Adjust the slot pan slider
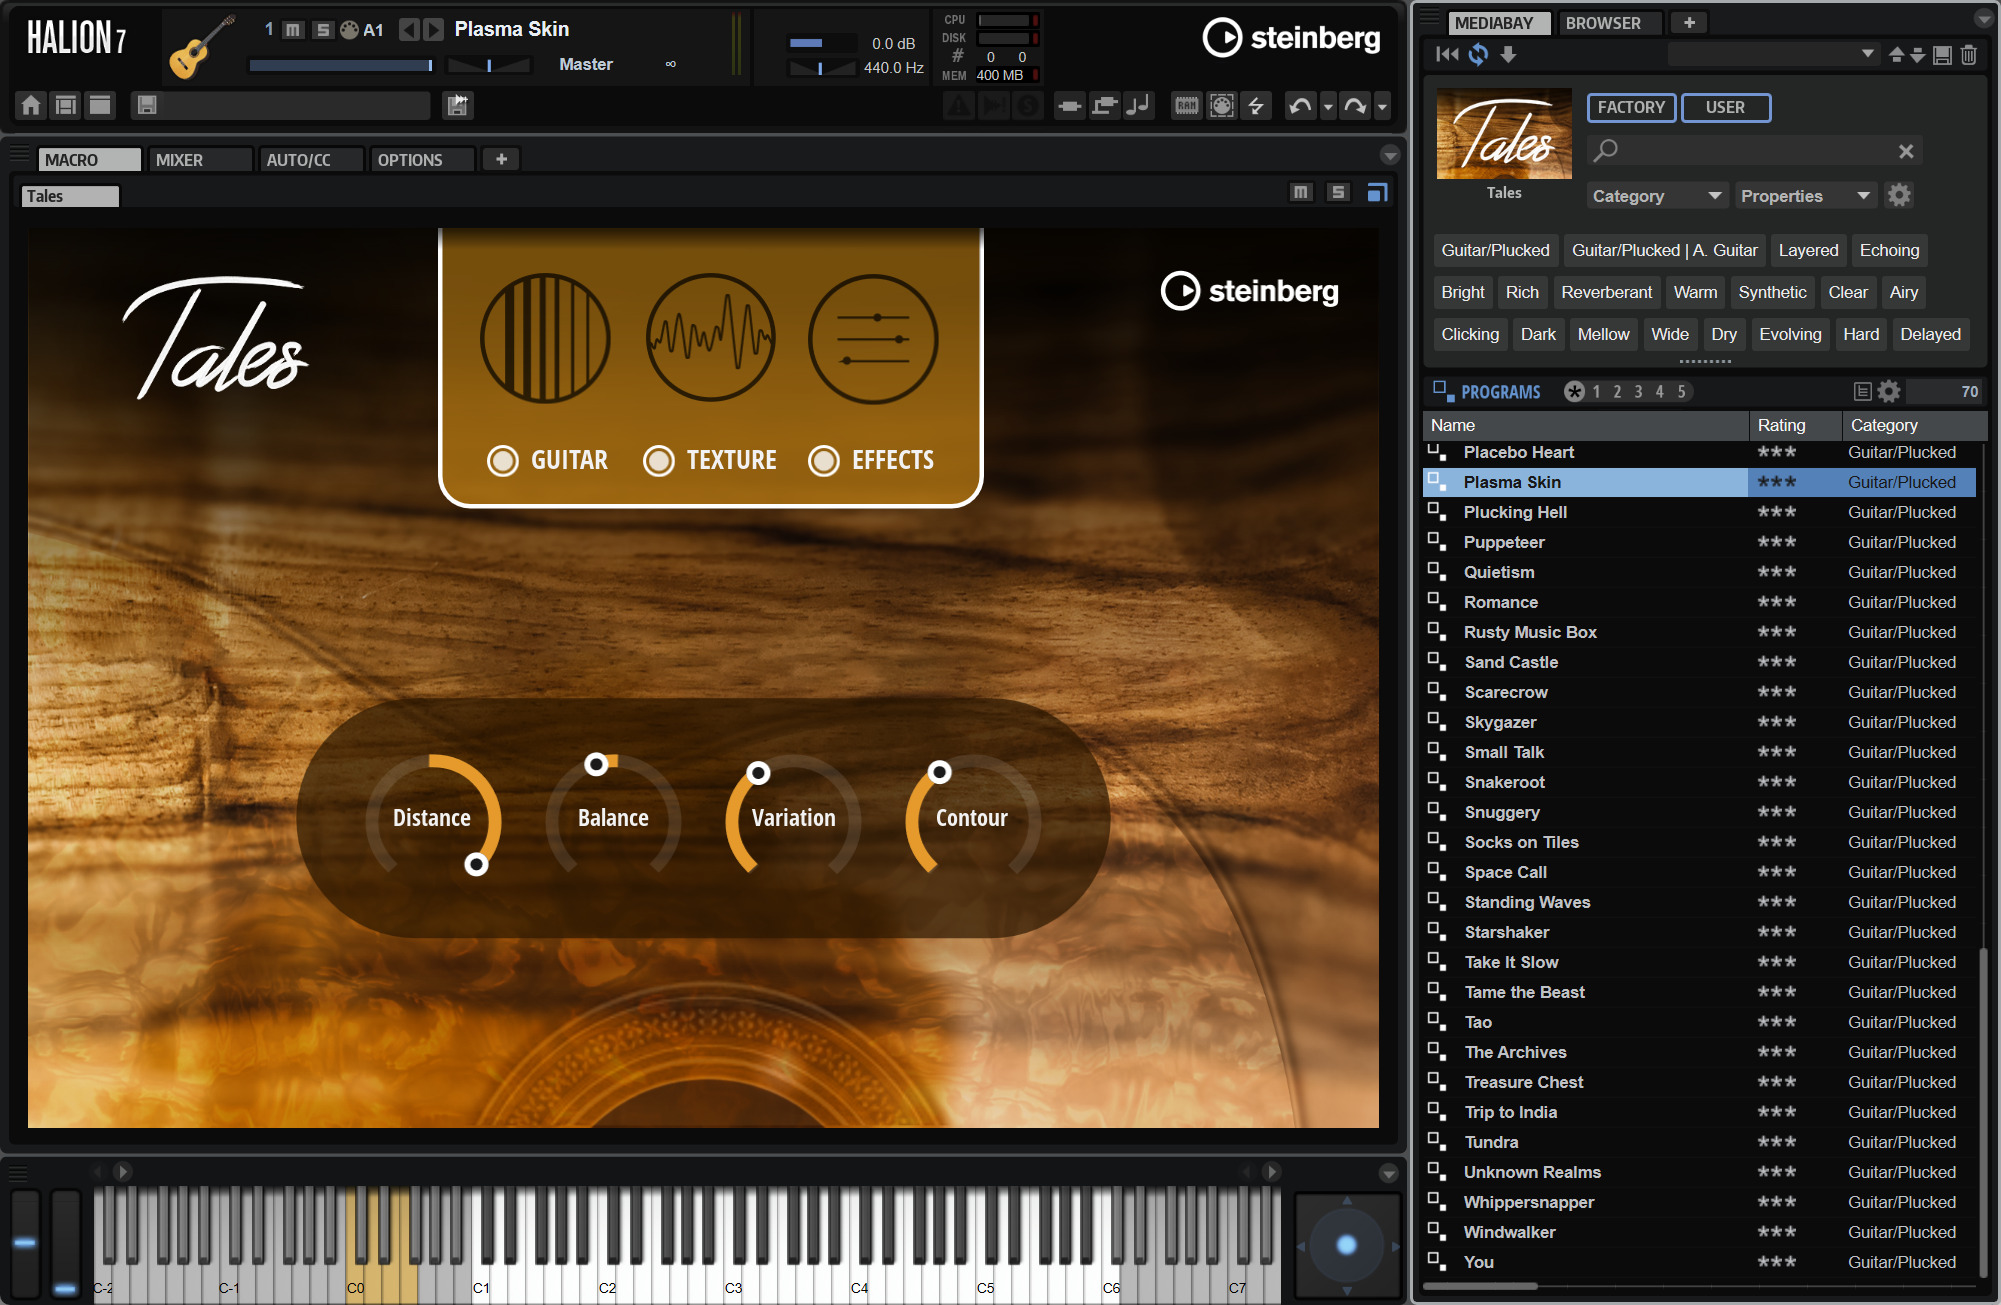The width and height of the screenshot is (2001, 1305). click(488, 65)
